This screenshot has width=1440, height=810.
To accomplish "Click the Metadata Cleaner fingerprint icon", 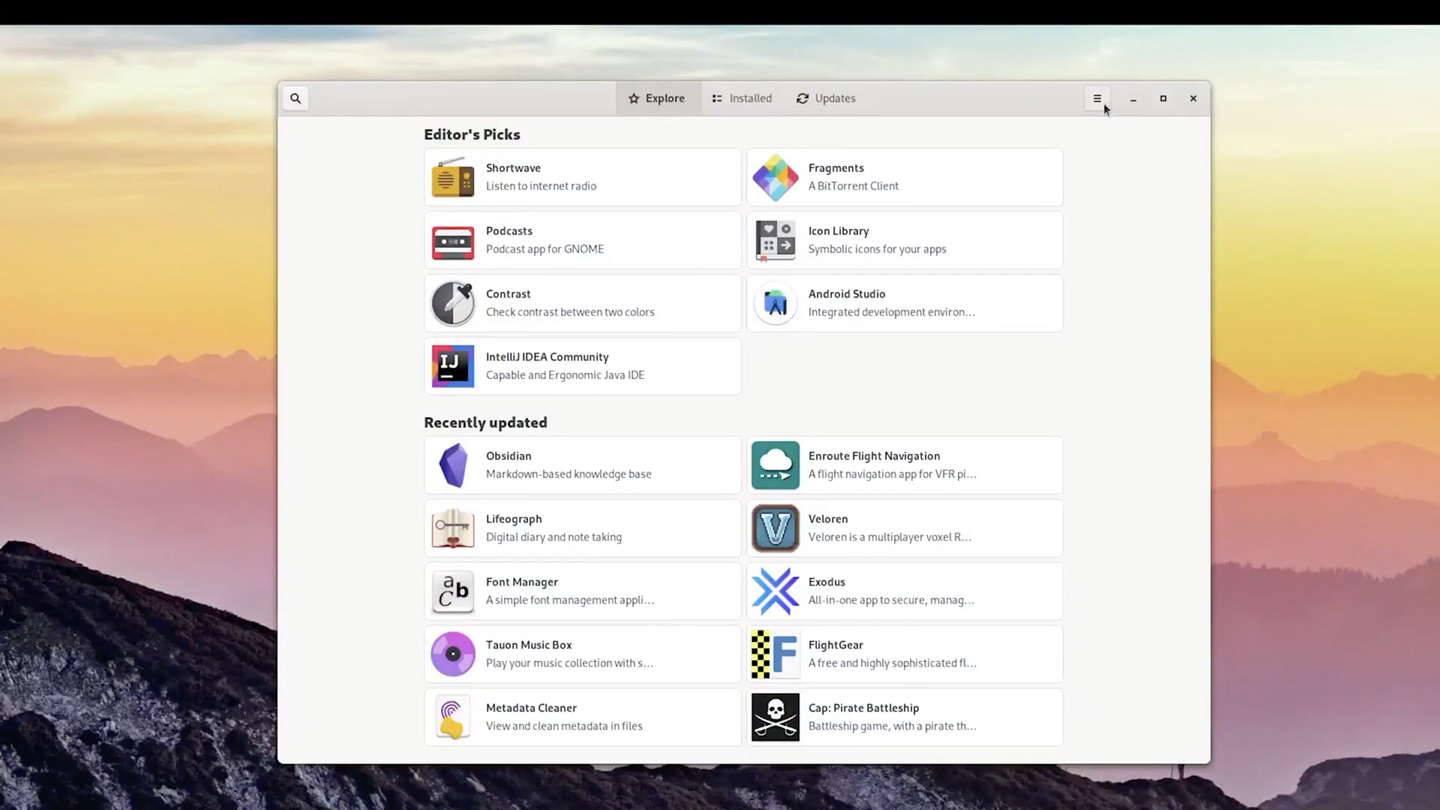I will [453, 717].
